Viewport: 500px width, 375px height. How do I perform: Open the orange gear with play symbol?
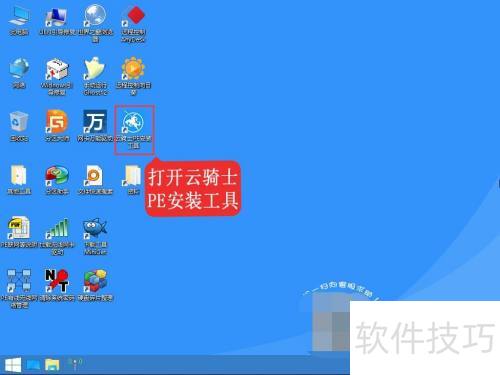click(x=133, y=68)
